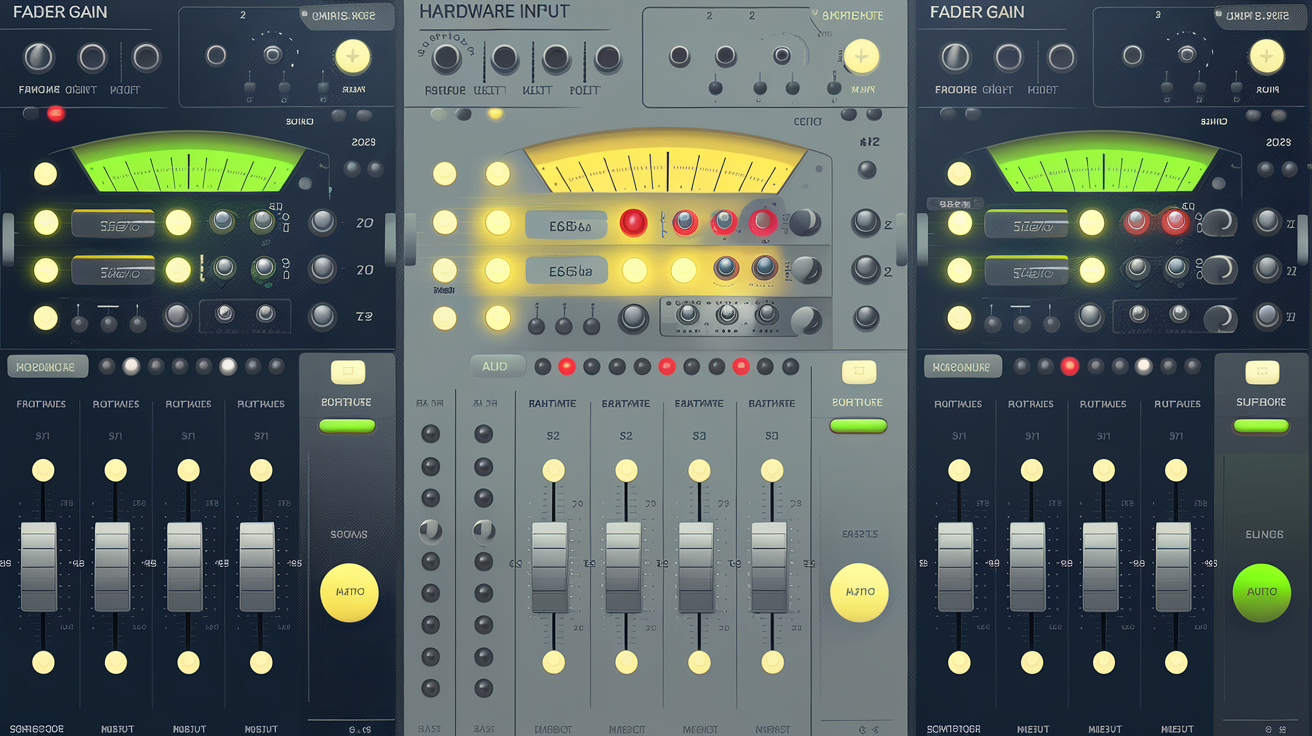Select the HARDWARE INPUT panel header
The image size is (1312, 736).
pyautogui.click(x=494, y=12)
